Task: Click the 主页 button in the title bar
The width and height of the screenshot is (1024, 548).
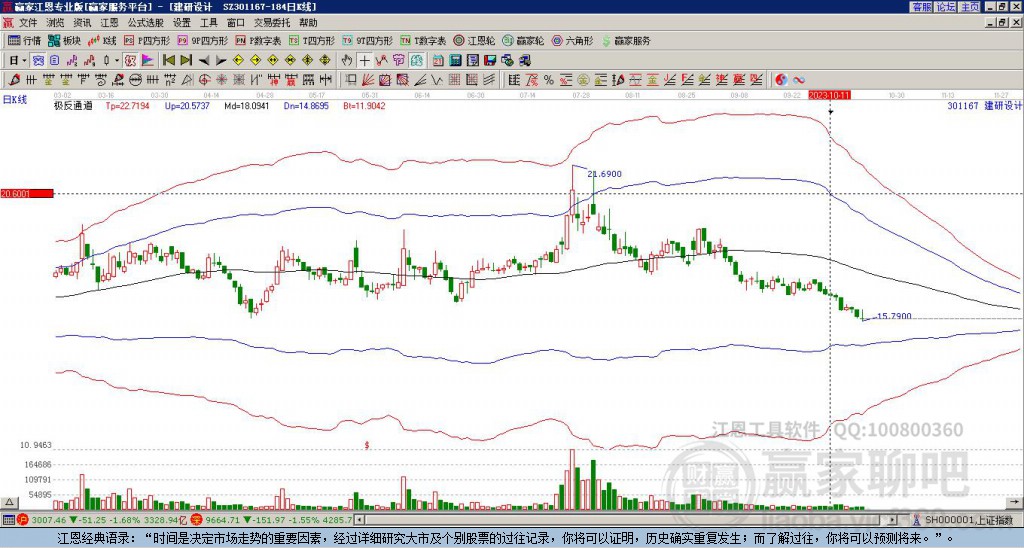Action: coord(969,7)
